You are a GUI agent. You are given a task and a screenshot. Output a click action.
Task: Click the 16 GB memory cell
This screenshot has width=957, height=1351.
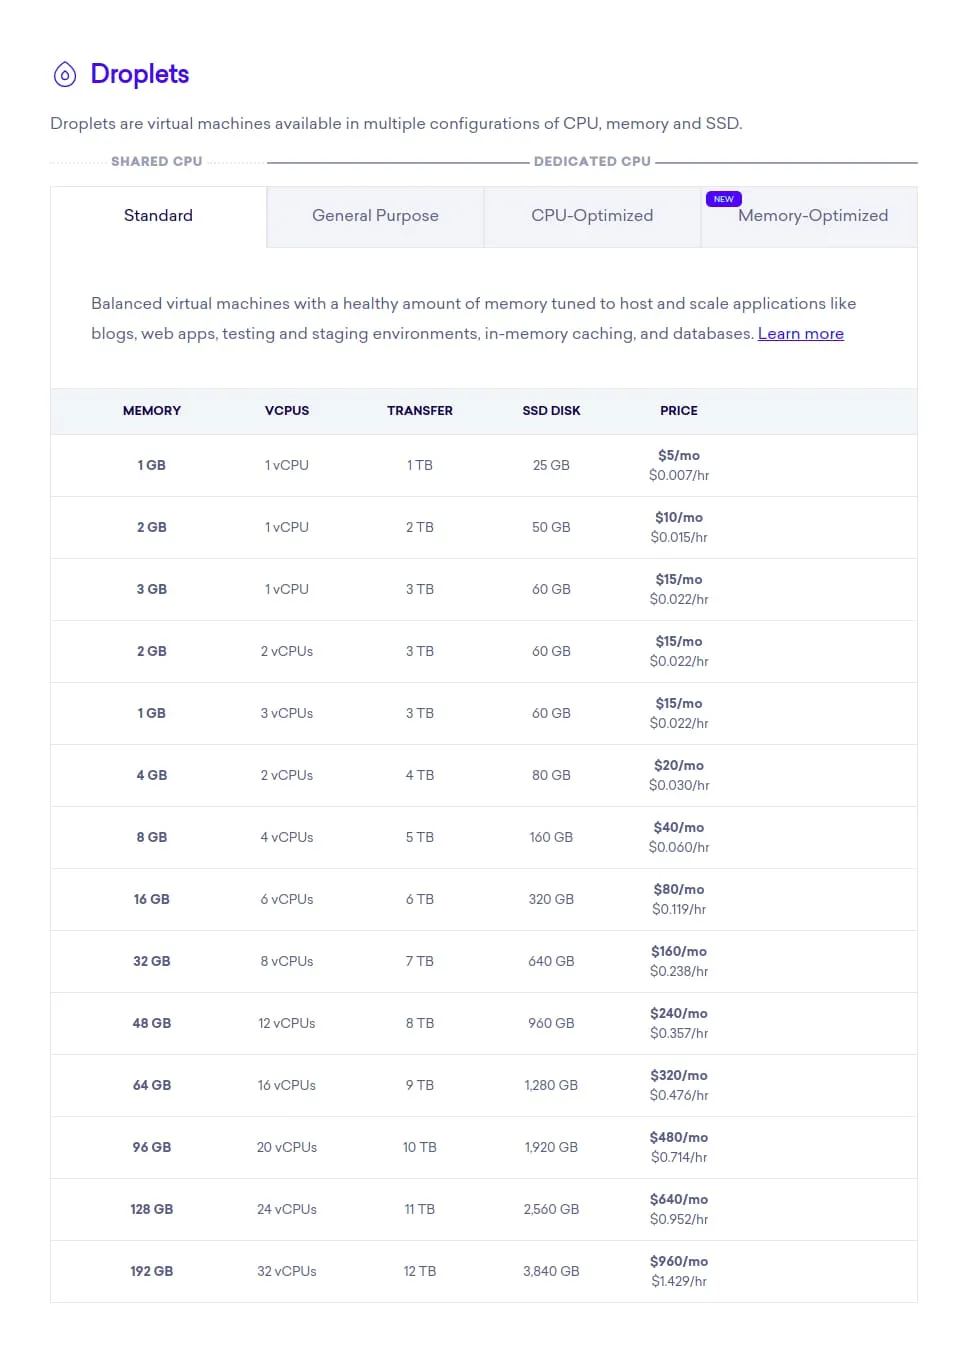[152, 900]
